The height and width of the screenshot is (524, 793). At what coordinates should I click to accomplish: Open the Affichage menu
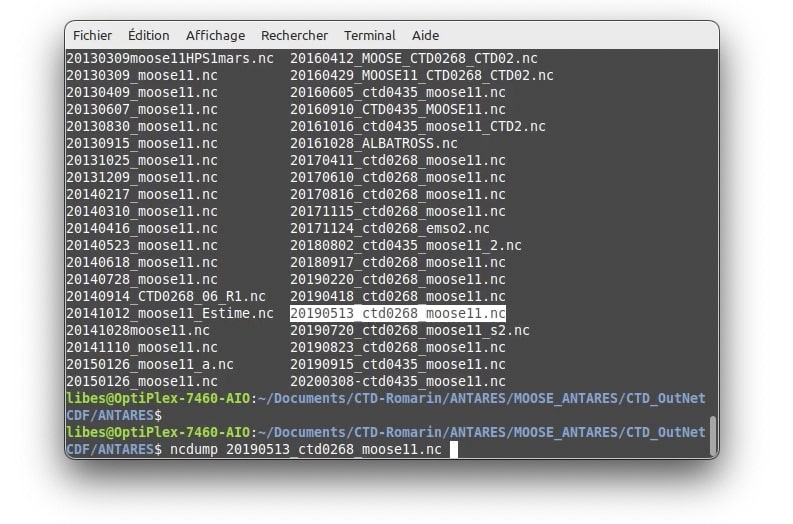(x=215, y=35)
